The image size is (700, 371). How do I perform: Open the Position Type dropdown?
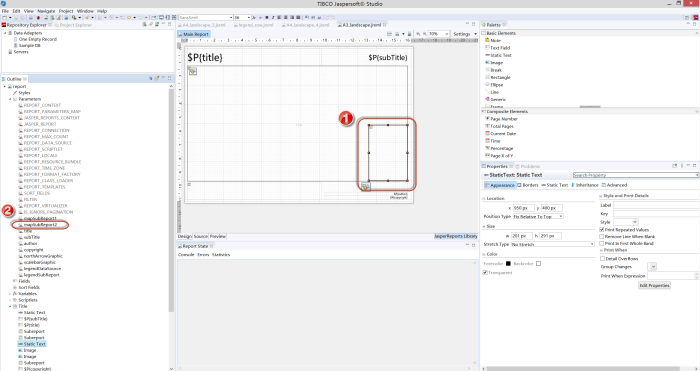pos(538,217)
